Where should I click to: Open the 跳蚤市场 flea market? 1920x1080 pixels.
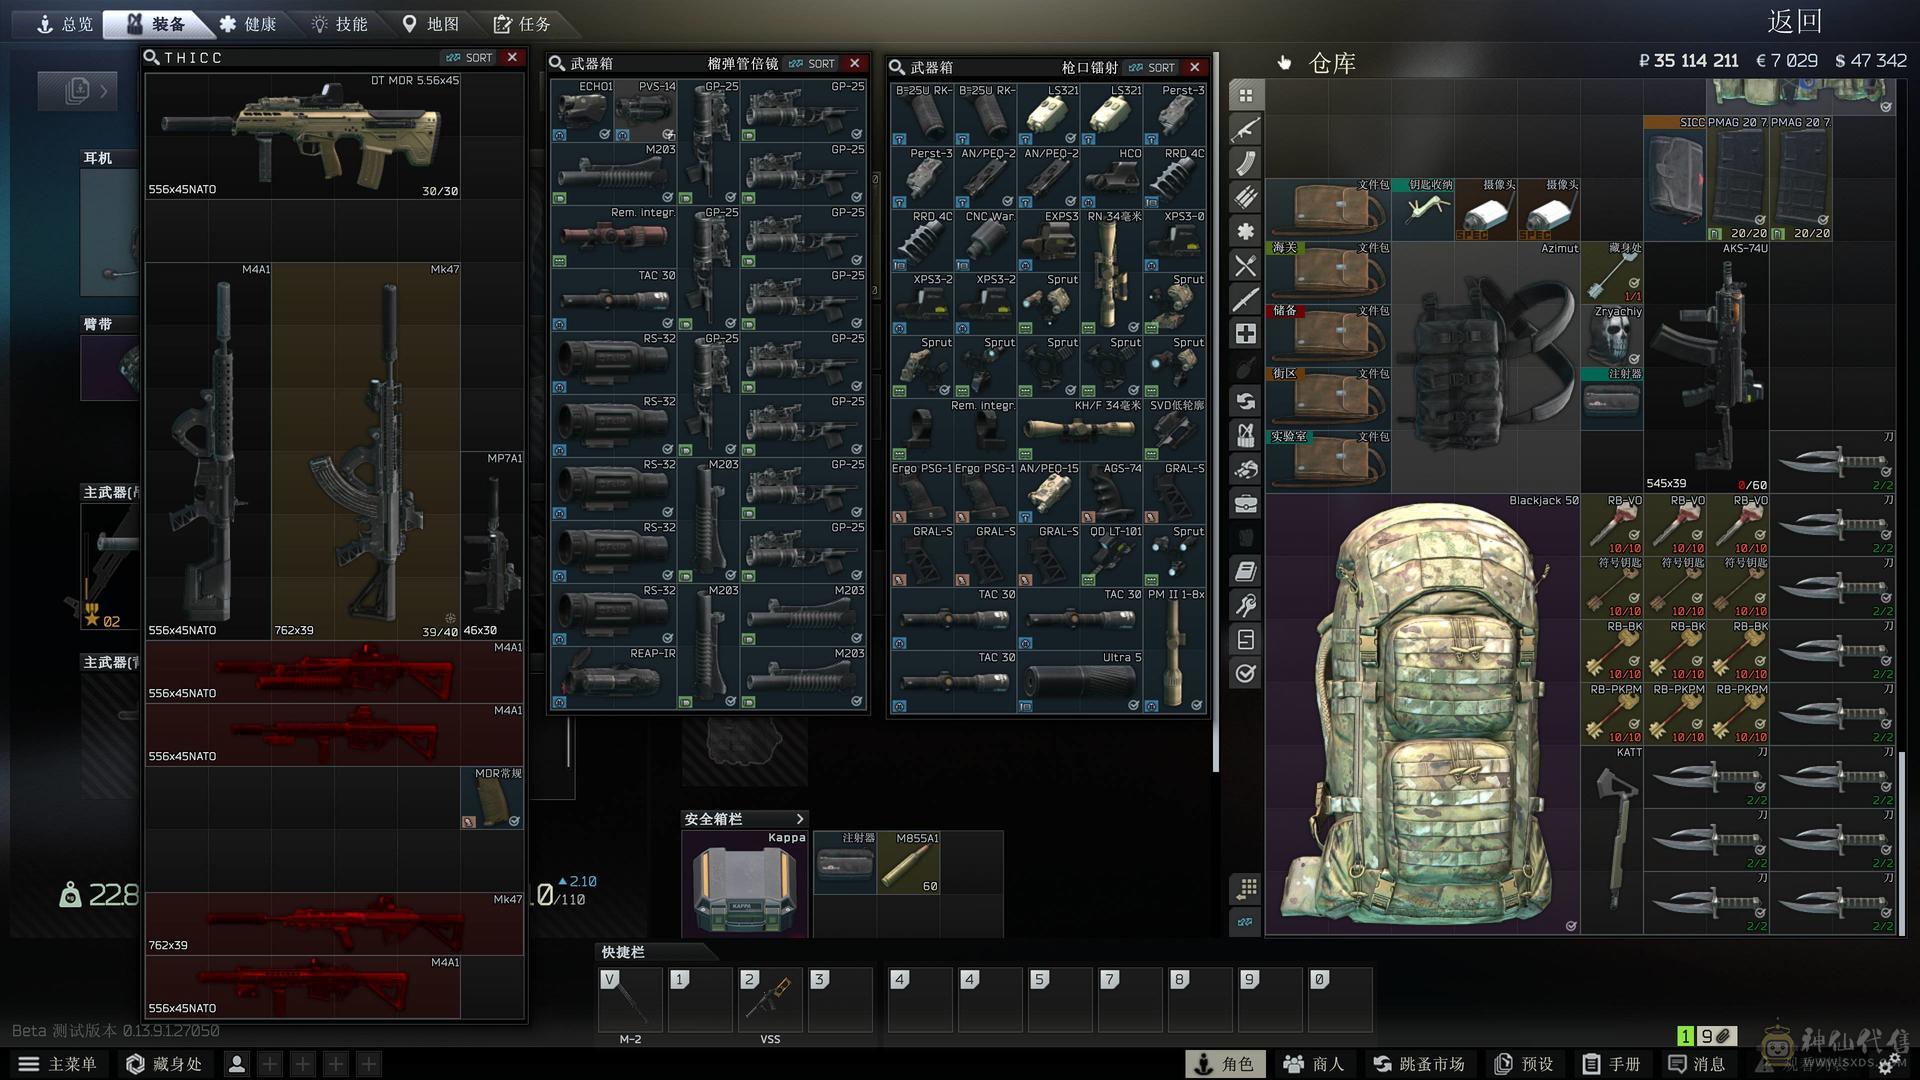click(1419, 1064)
